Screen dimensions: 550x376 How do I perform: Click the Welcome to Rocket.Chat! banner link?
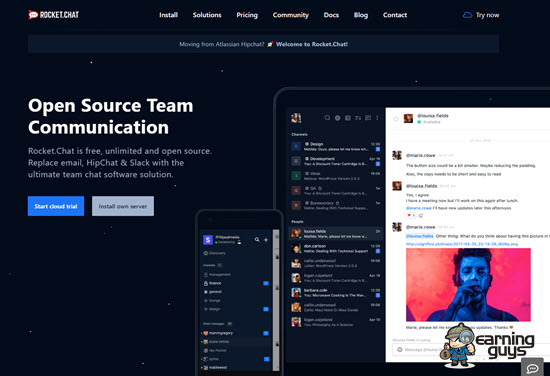pyautogui.click(x=312, y=44)
